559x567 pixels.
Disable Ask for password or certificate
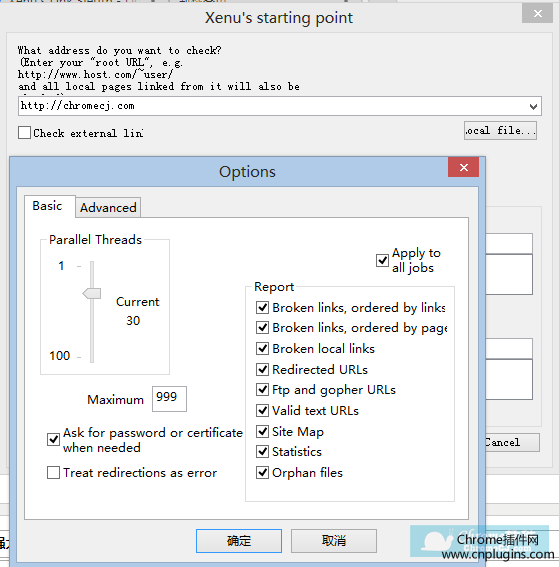point(54,440)
